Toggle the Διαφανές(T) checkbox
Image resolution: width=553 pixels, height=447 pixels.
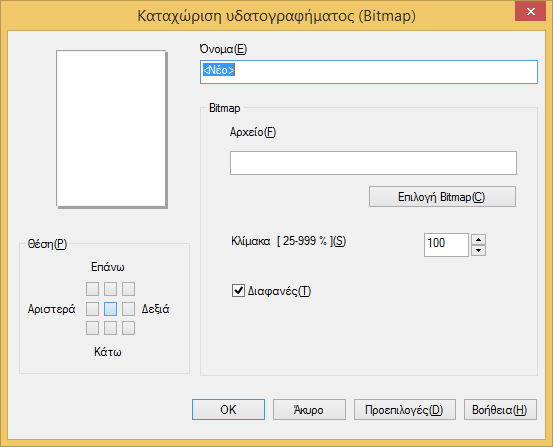point(238,291)
